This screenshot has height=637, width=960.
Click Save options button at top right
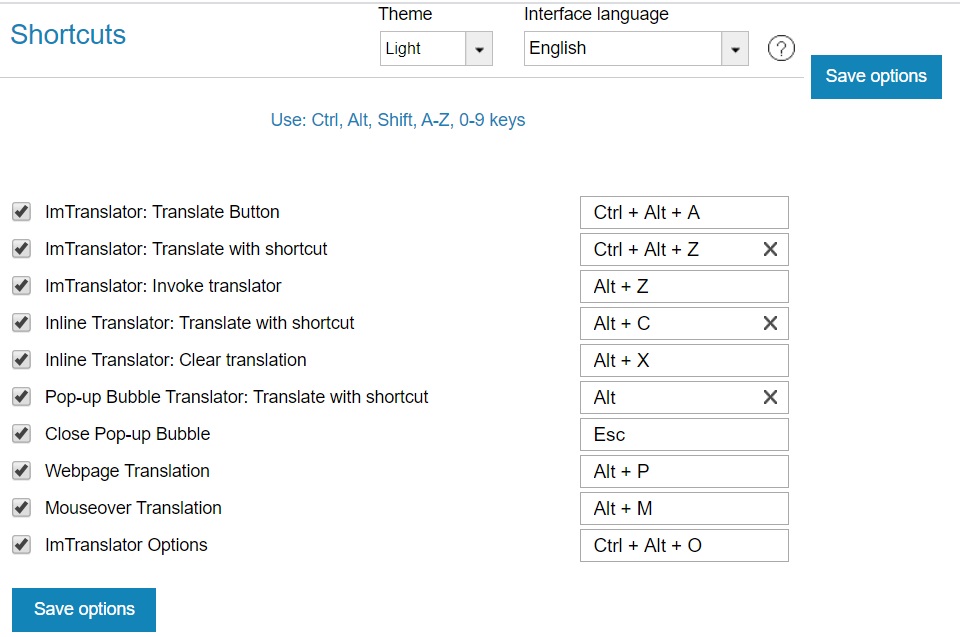(x=876, y=77)
